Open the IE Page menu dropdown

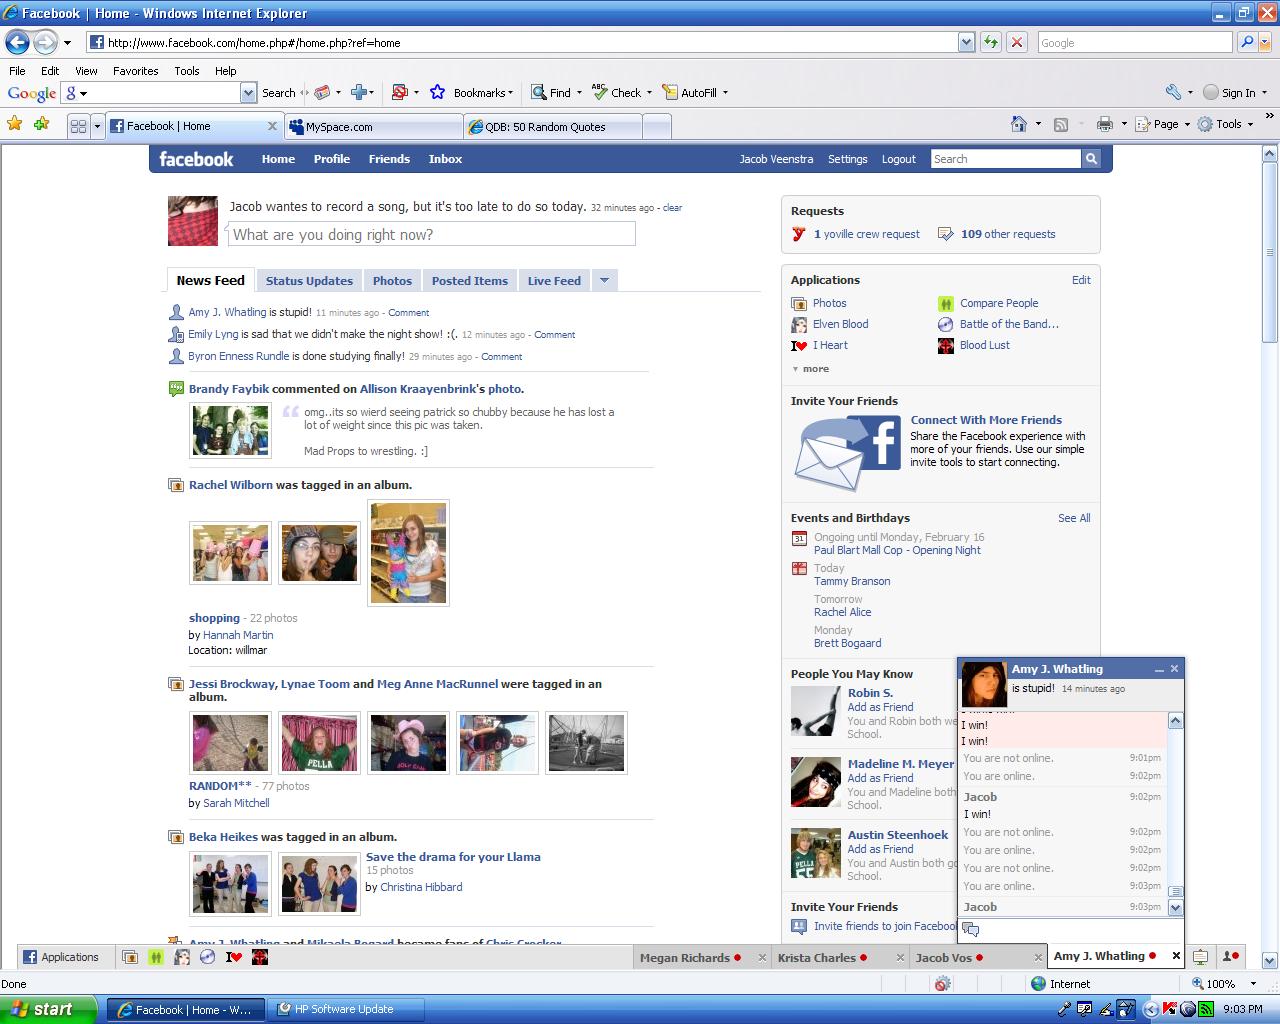pyautogui.click(x=1166, y=124)
